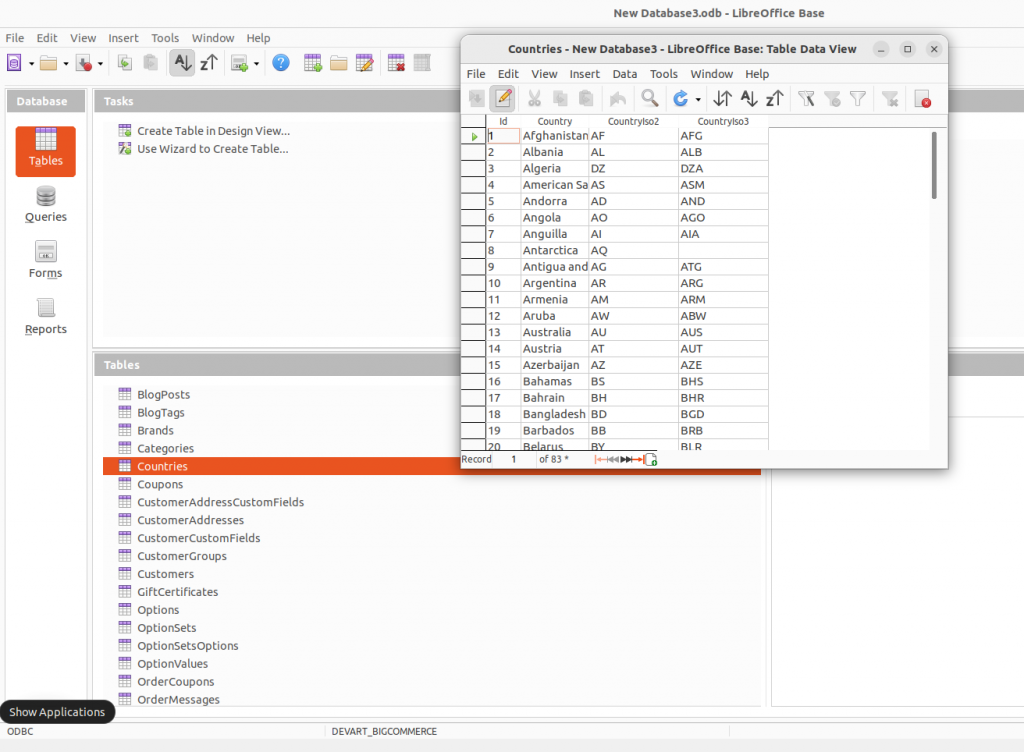Image resolution: width=1024 pixels, height=752 pixels.
Task: Click the Paste icon in data view toolbar
Action: pyautogui.click(x=586, y=99)
